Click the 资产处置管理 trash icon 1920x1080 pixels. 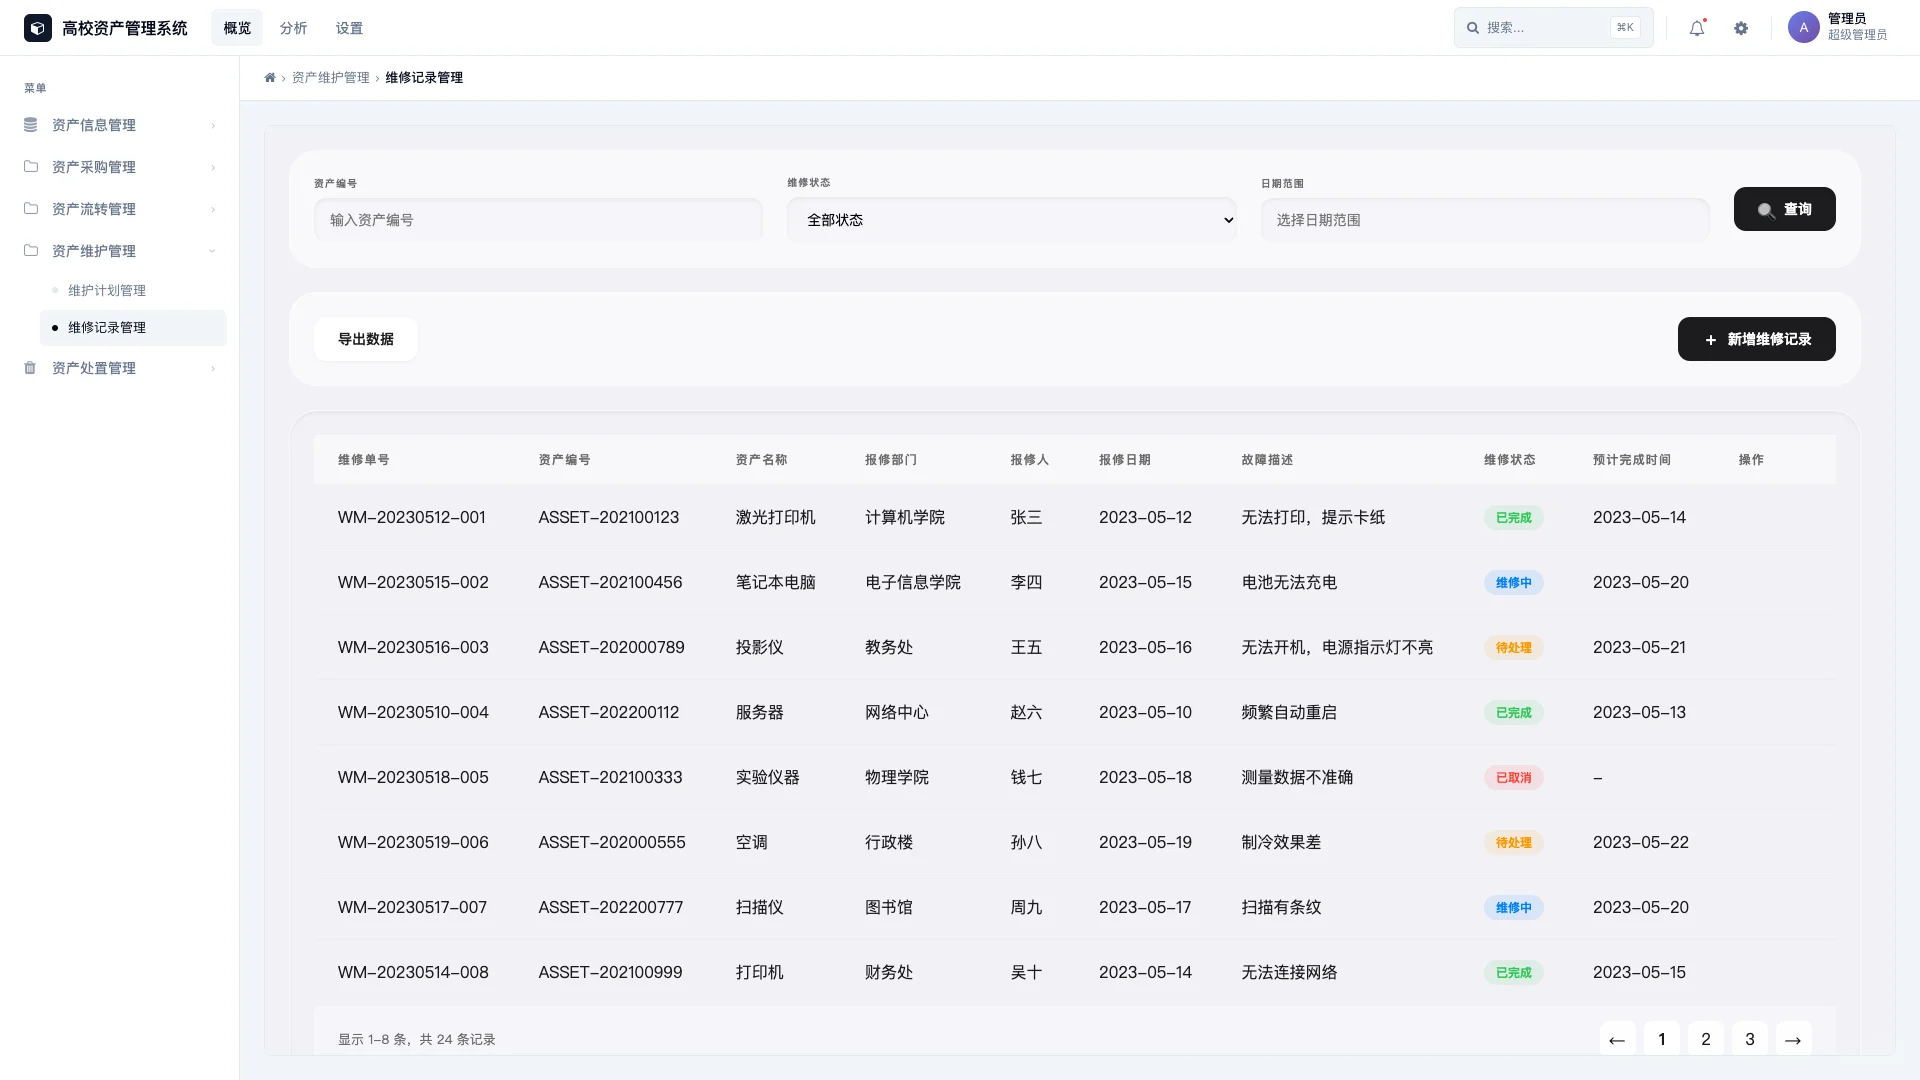30,368
